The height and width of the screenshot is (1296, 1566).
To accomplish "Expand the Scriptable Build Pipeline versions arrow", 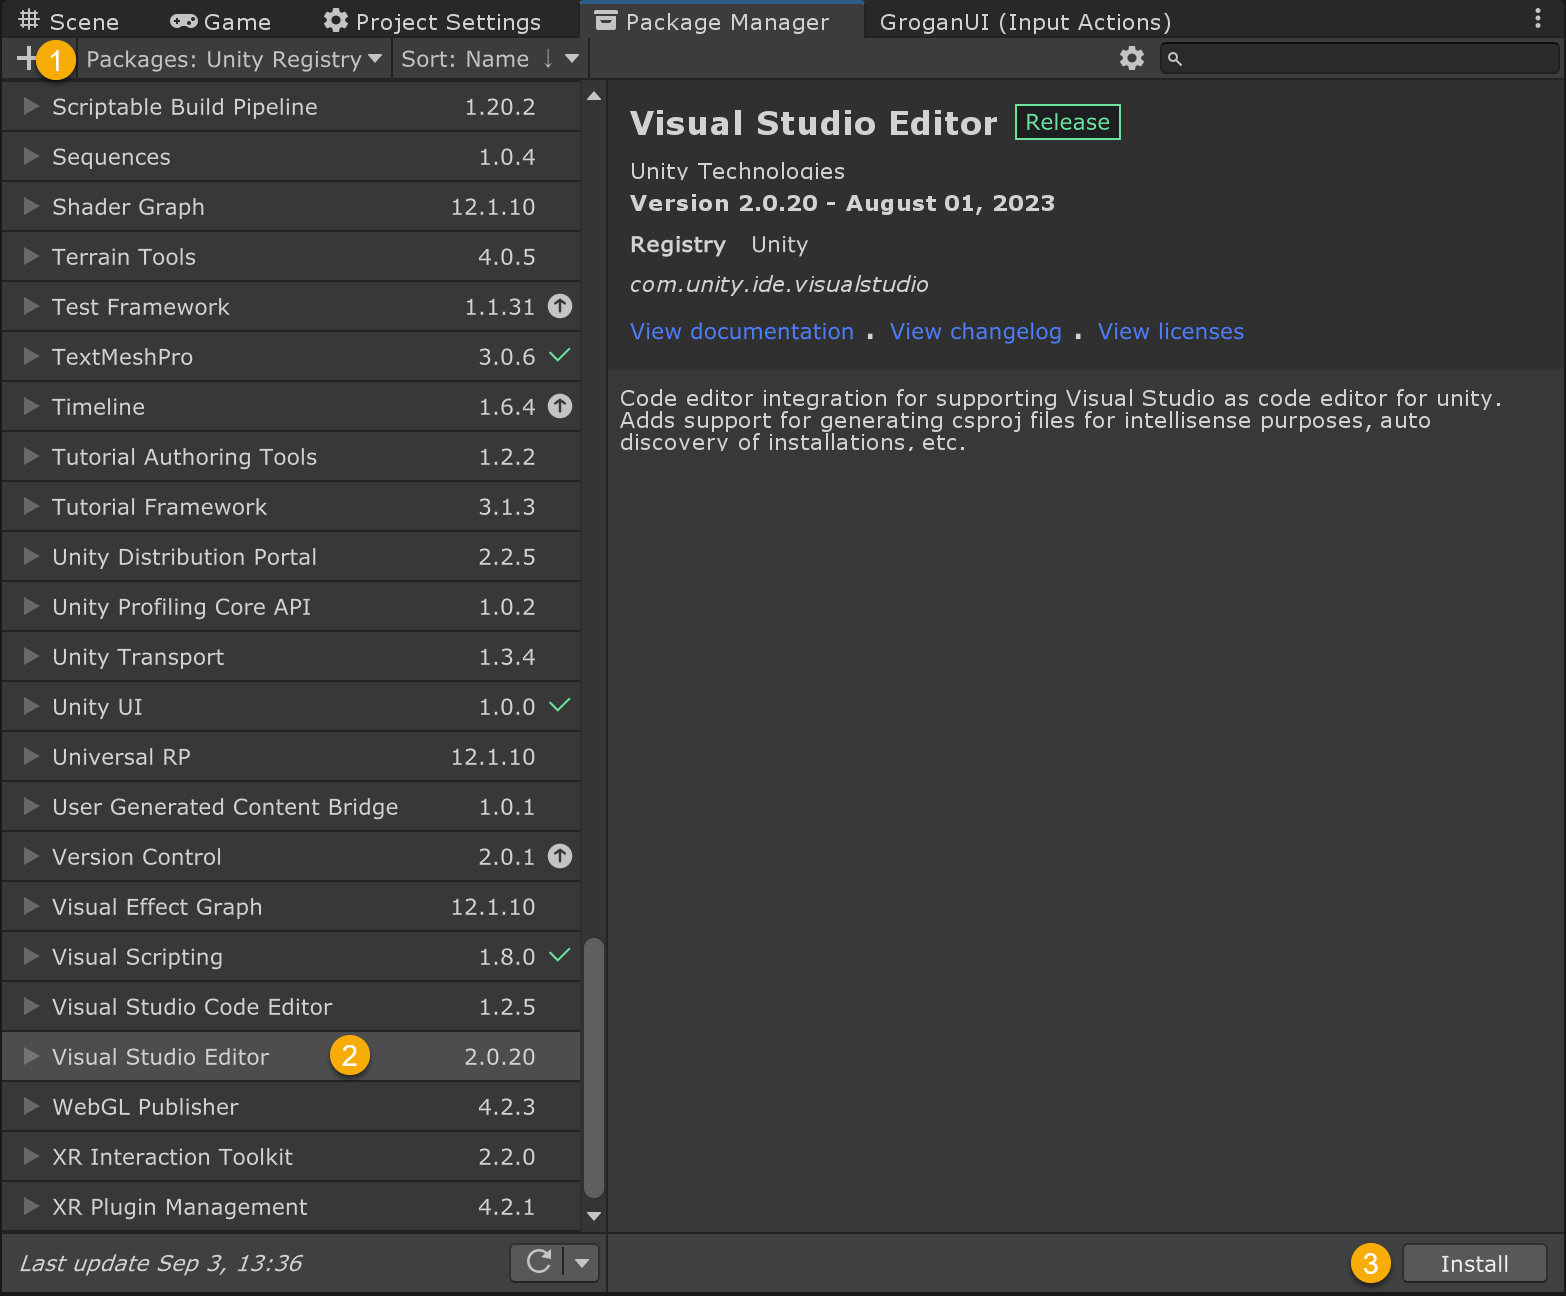I will click(x=31, y=106).
